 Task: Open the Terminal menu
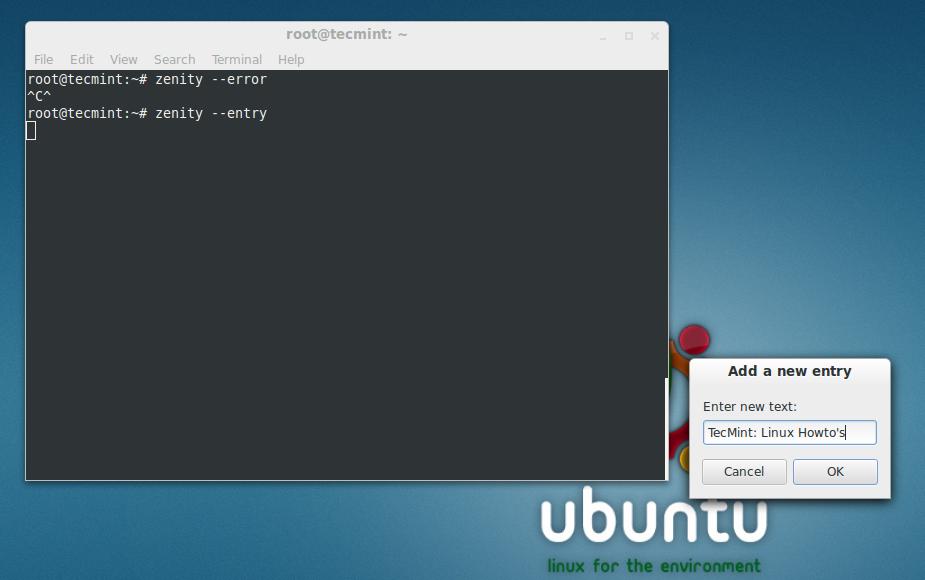237,60
